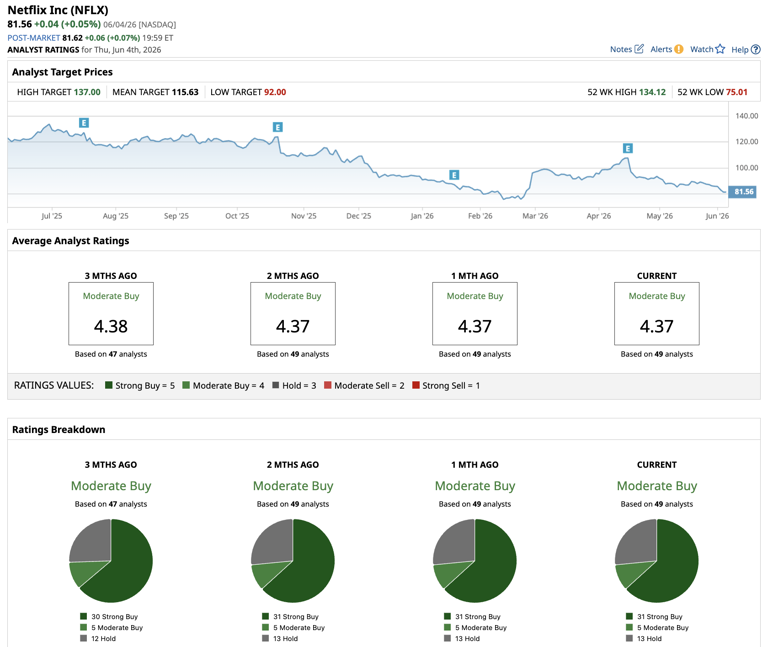The width and height of the screenshot is (768, 647).
Task: Click the Current ratings breakdown pie chart
Action: [656, 560]
